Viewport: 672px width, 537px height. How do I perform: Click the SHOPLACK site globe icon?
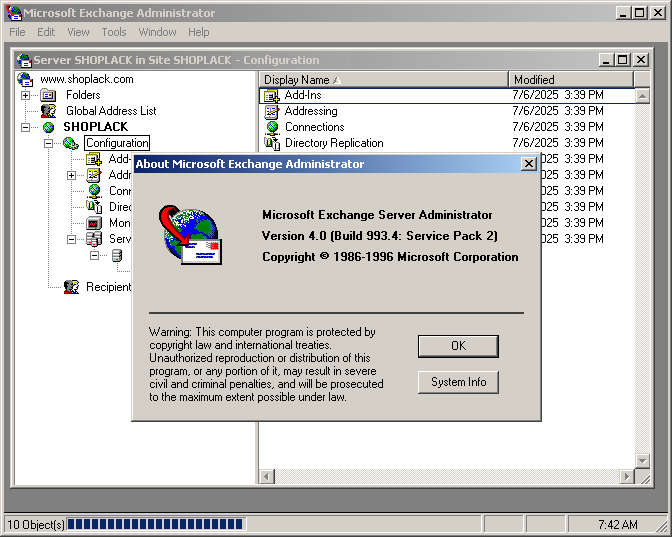(x=48, y=127)
